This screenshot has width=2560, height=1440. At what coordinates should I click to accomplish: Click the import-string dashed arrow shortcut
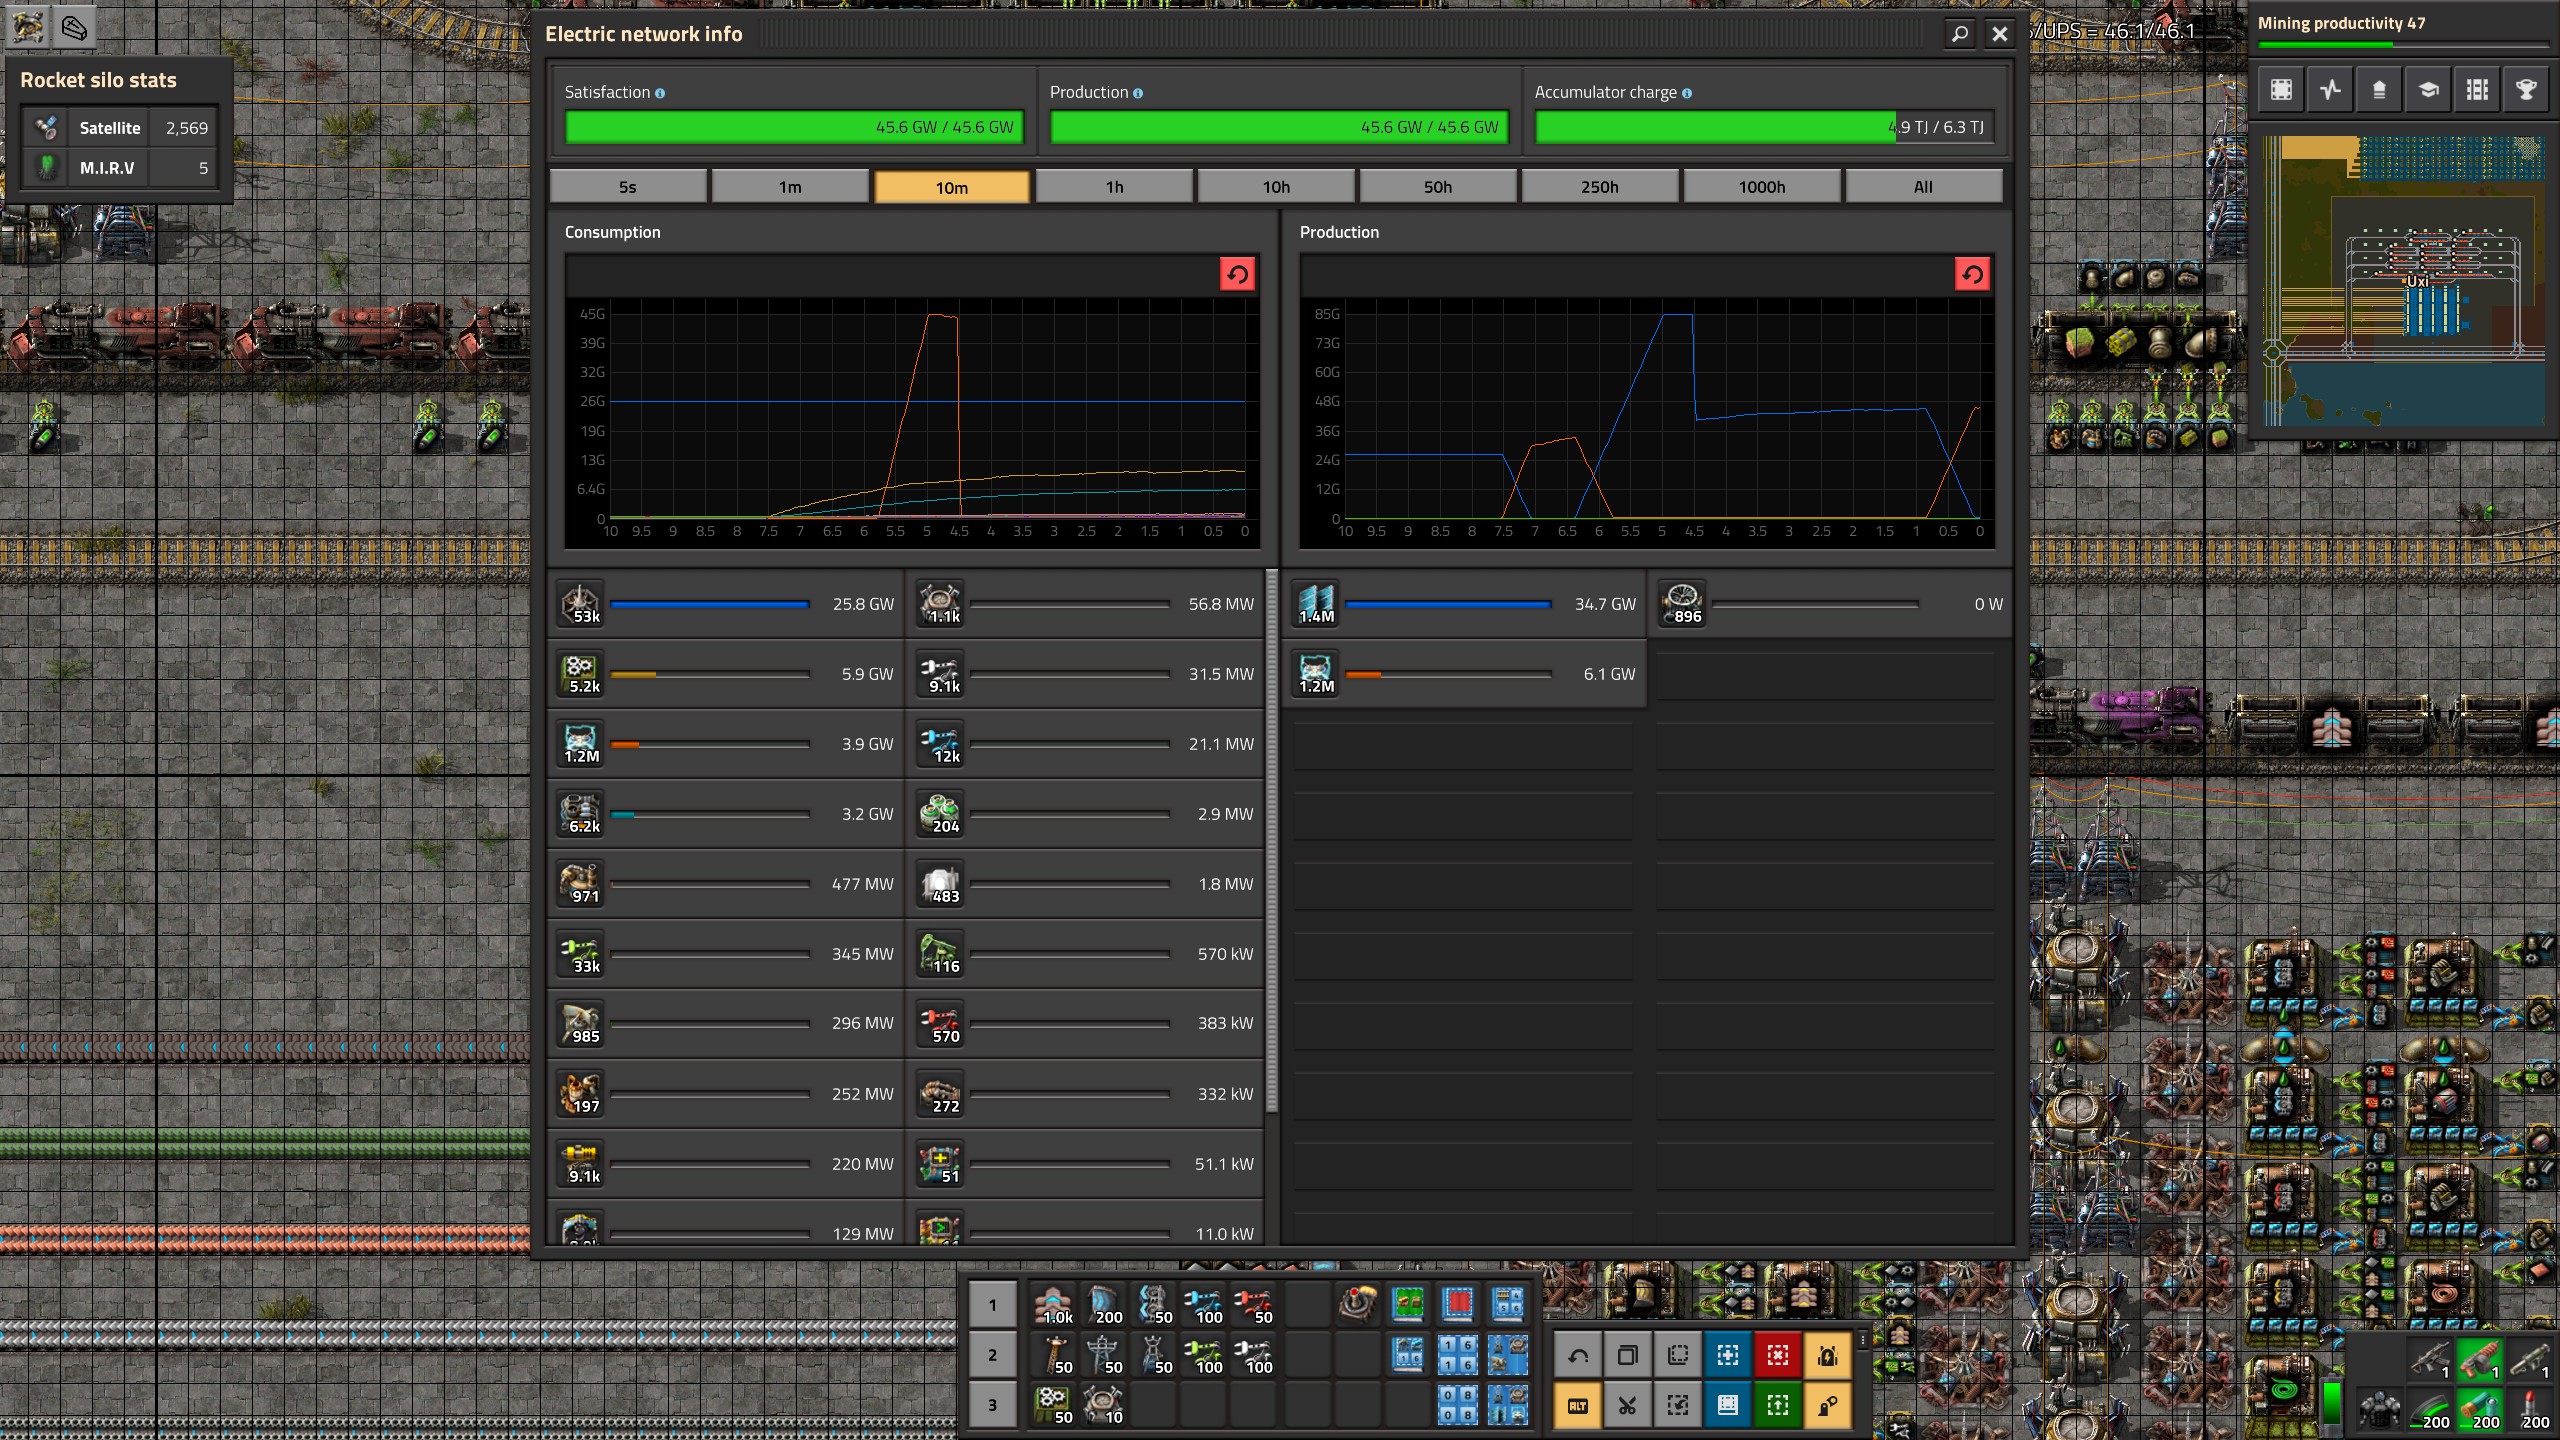(1678, 1406)
